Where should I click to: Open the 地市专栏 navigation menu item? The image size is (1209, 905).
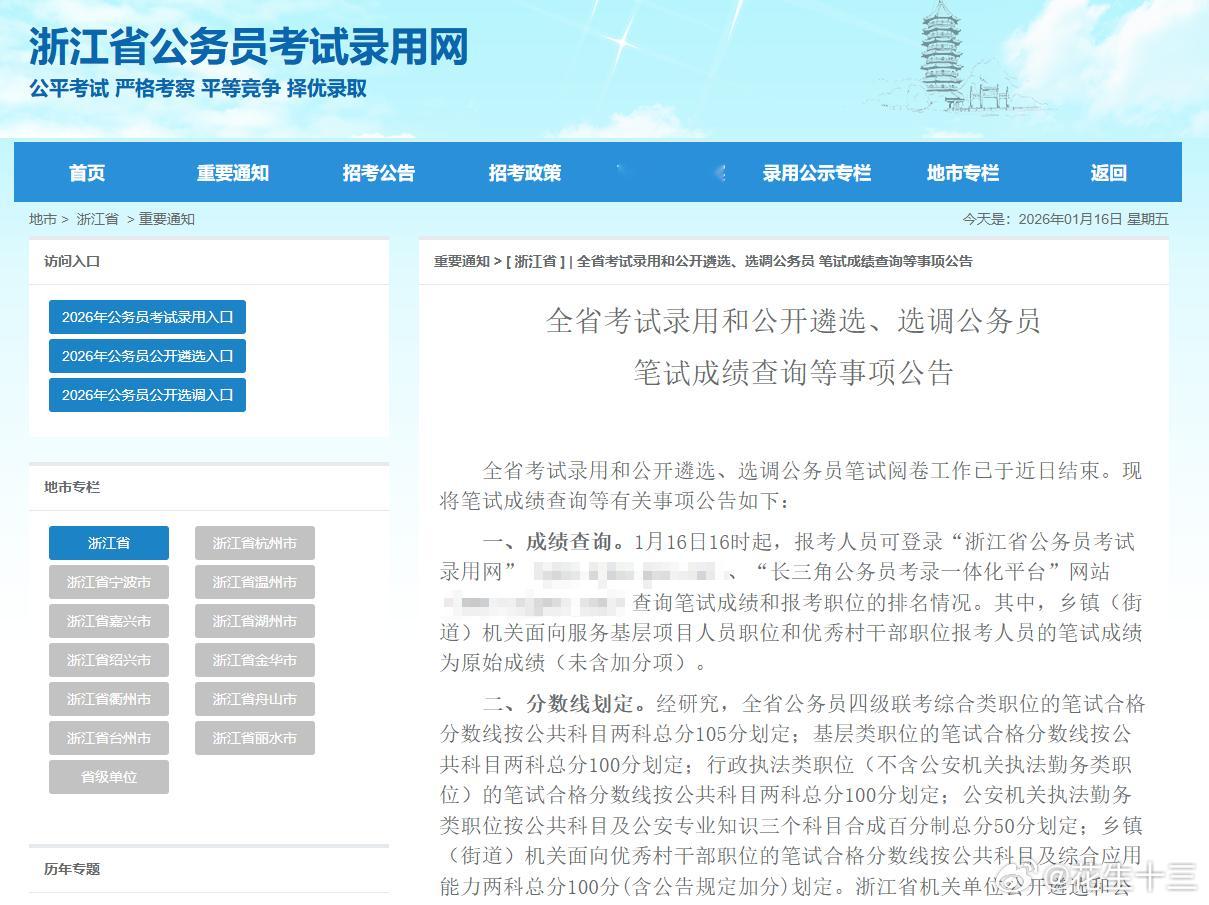tap(961, 172)
